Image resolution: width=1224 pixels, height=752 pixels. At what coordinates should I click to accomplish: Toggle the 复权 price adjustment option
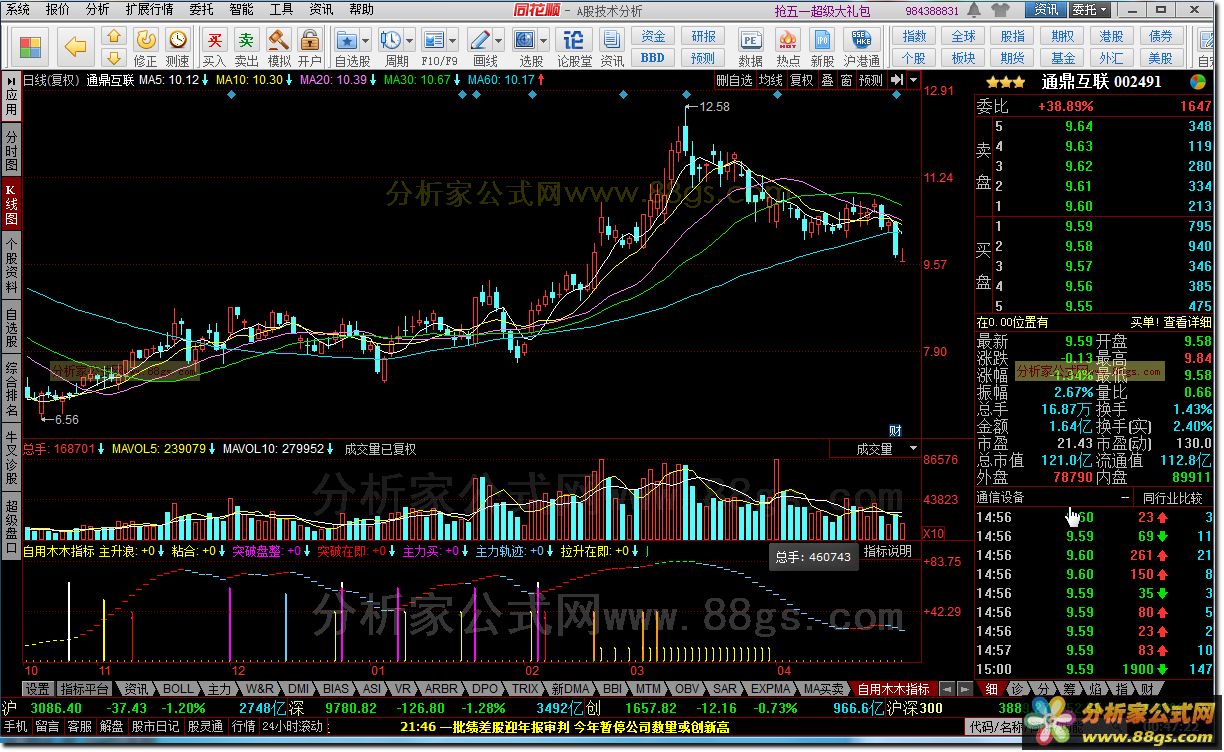[801, 80]
